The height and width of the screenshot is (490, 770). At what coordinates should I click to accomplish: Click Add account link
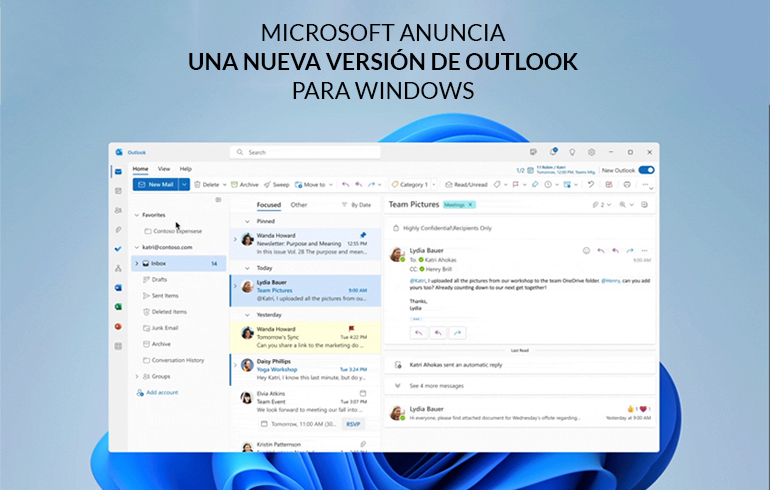[x=157, y=393]
